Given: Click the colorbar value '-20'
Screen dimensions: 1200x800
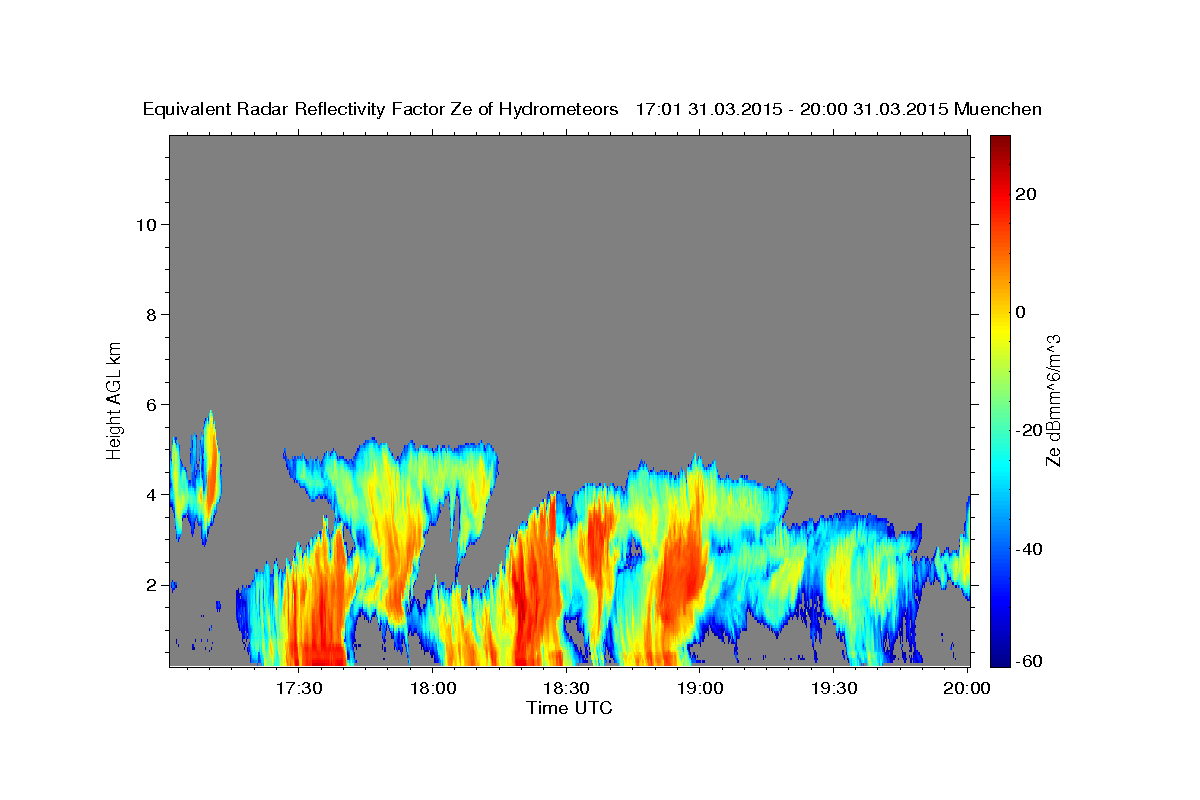Looking at the screenshot, I should click(x=1029, y=430).
